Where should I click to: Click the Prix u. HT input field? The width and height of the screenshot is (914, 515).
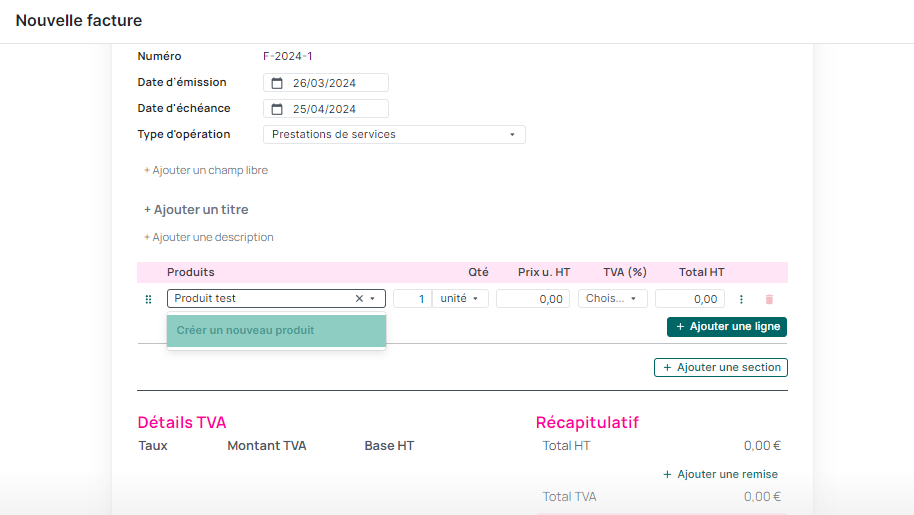point(533,299)
